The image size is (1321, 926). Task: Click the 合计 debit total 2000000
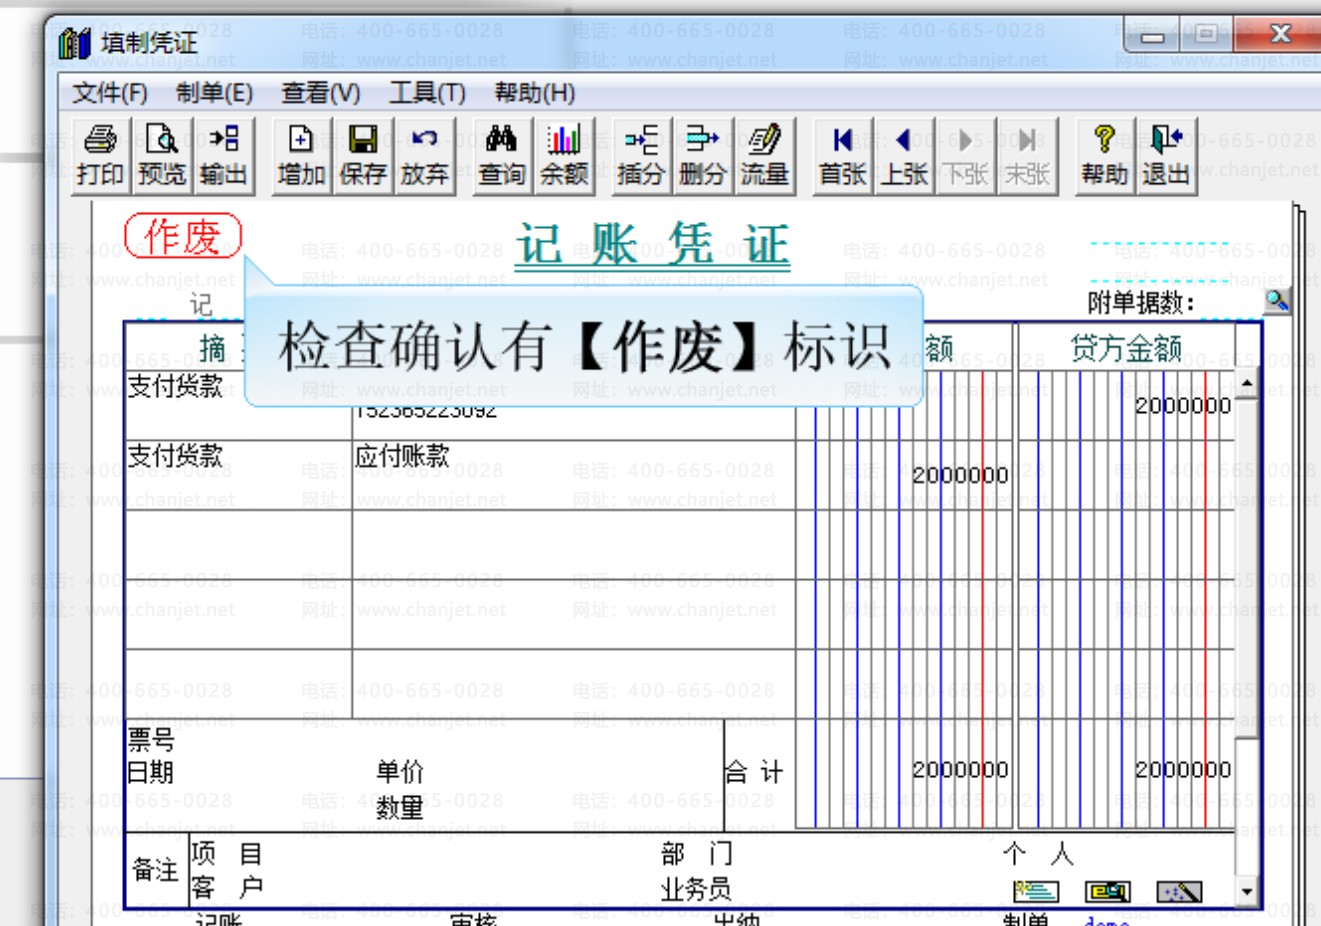(960, 769)
